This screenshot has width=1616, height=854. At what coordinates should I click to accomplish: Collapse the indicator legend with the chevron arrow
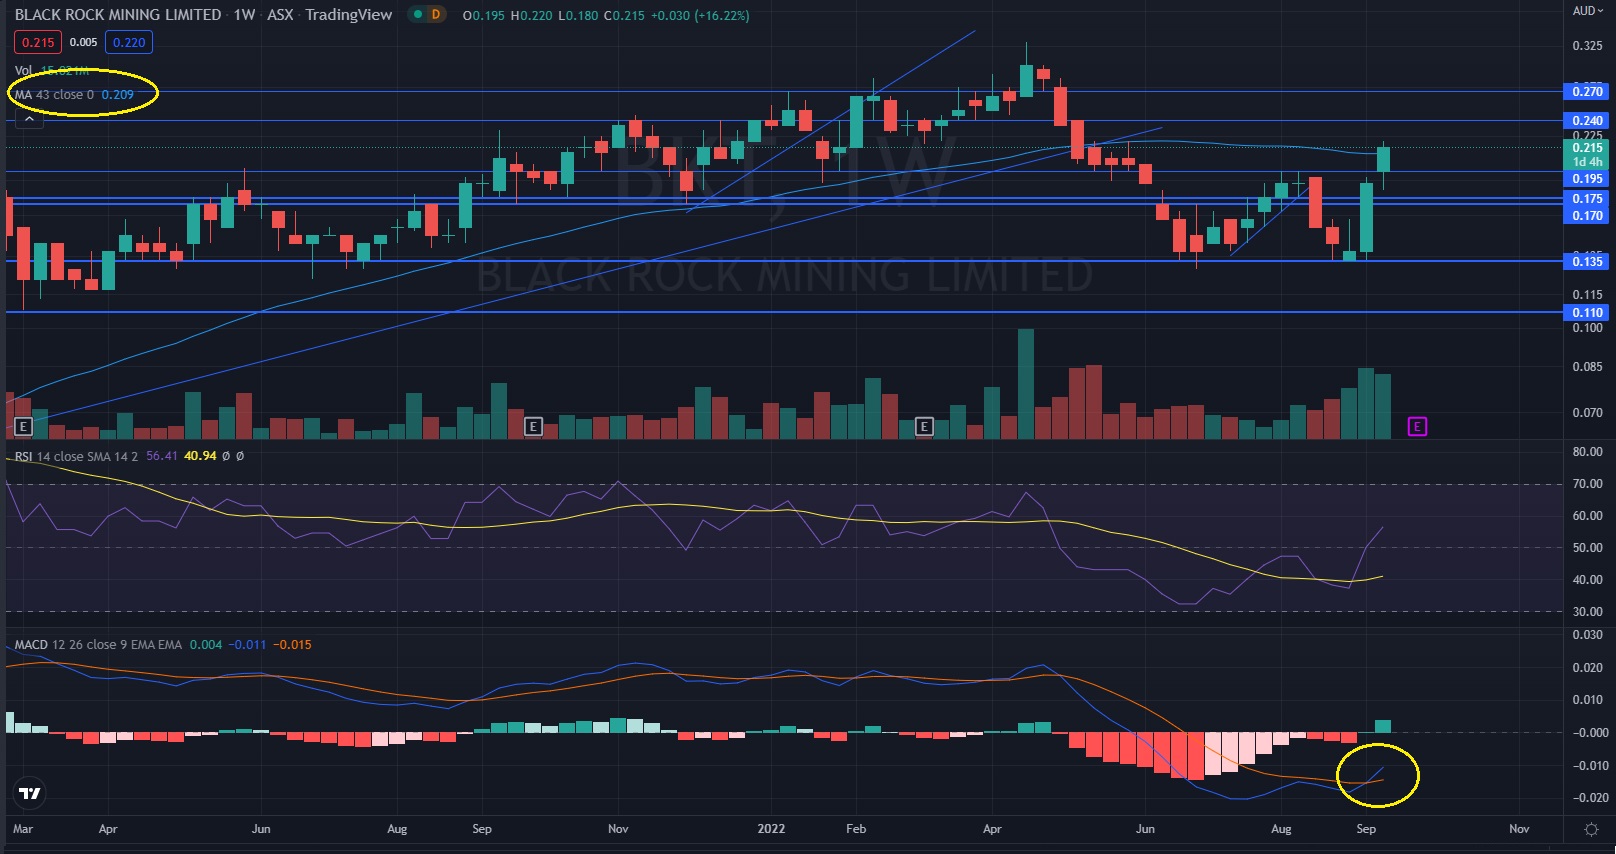point(29,119)
